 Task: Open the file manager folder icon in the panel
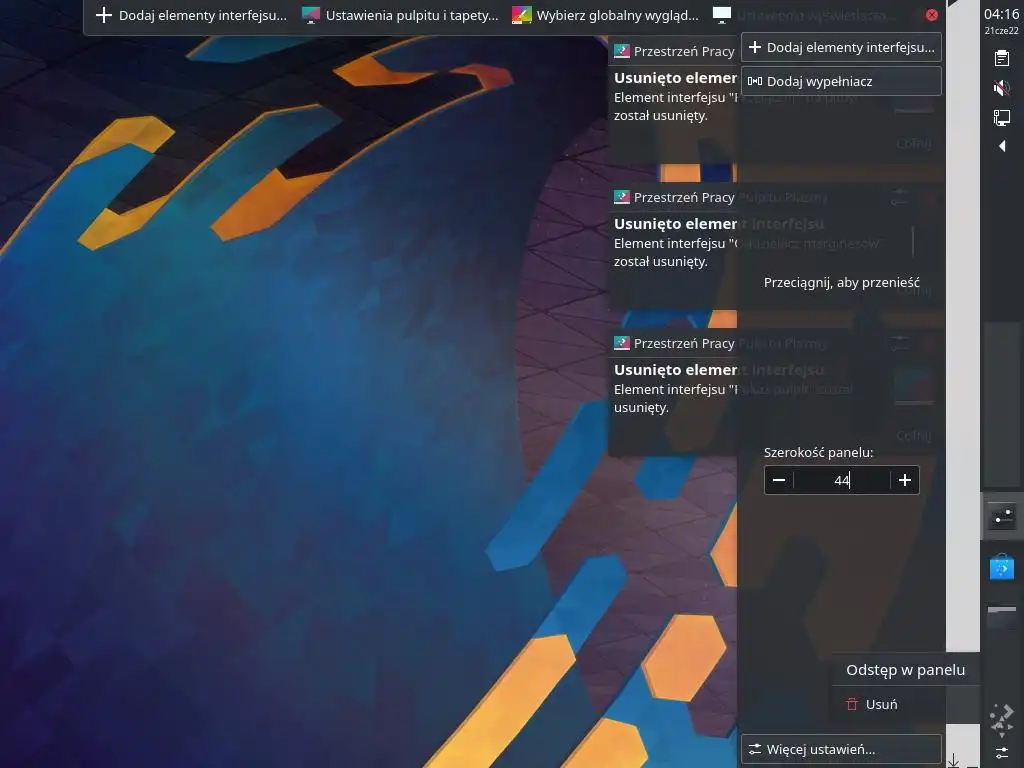tap(1002, 616)
